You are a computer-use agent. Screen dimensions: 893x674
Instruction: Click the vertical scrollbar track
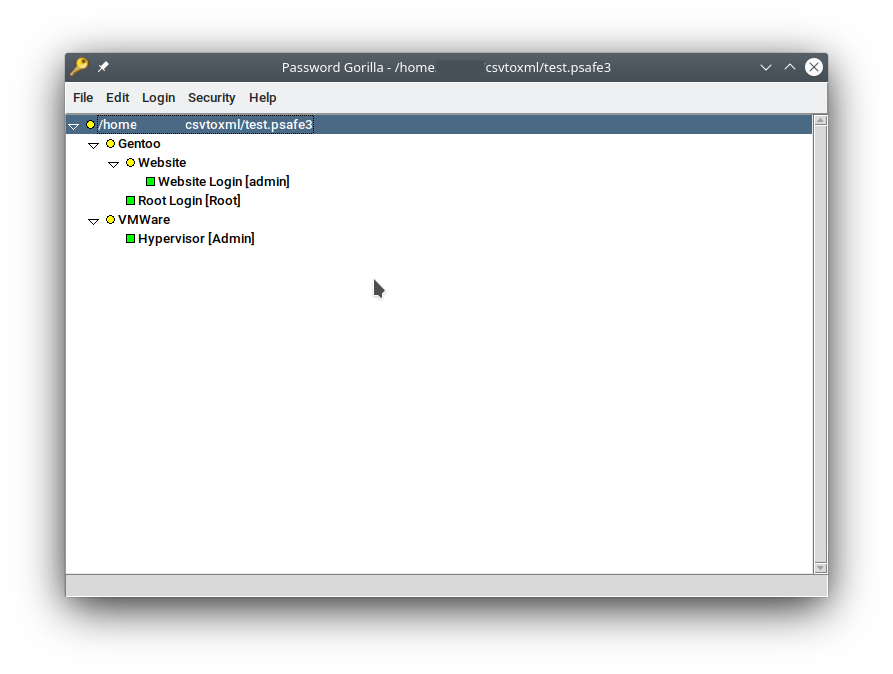[821, 344]
